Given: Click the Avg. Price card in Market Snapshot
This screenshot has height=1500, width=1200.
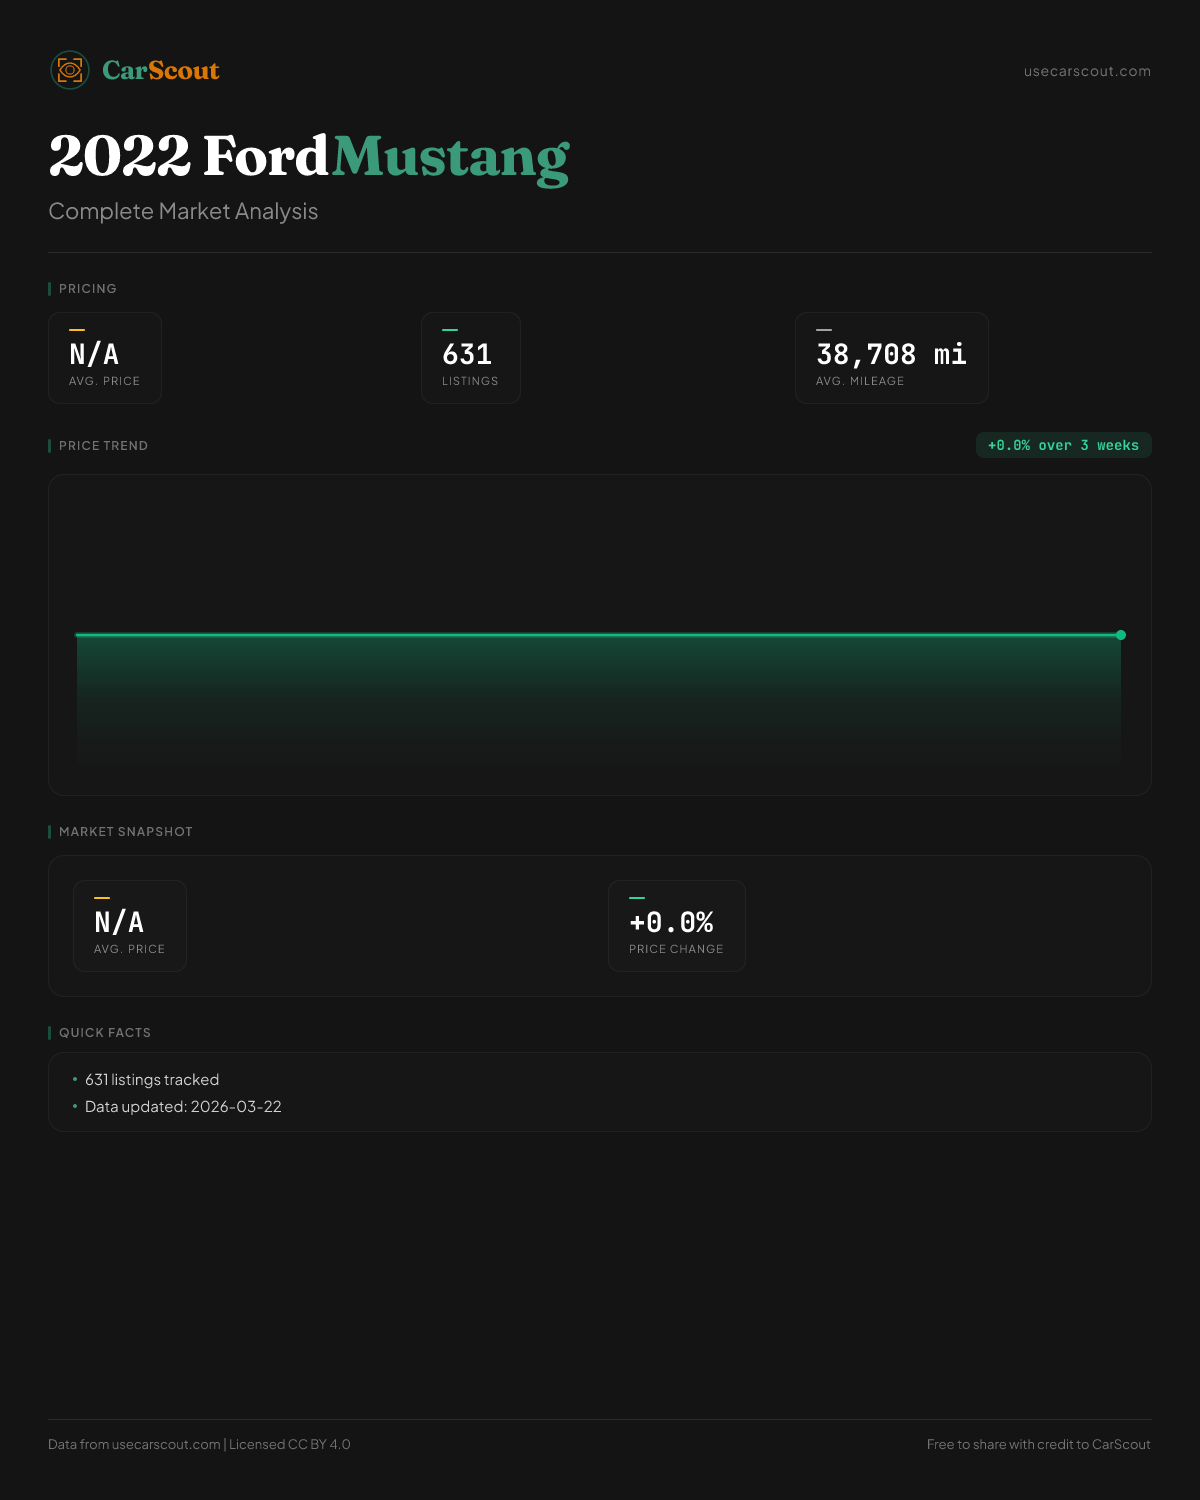Looking at the screenshot, I should coord(130,926).
